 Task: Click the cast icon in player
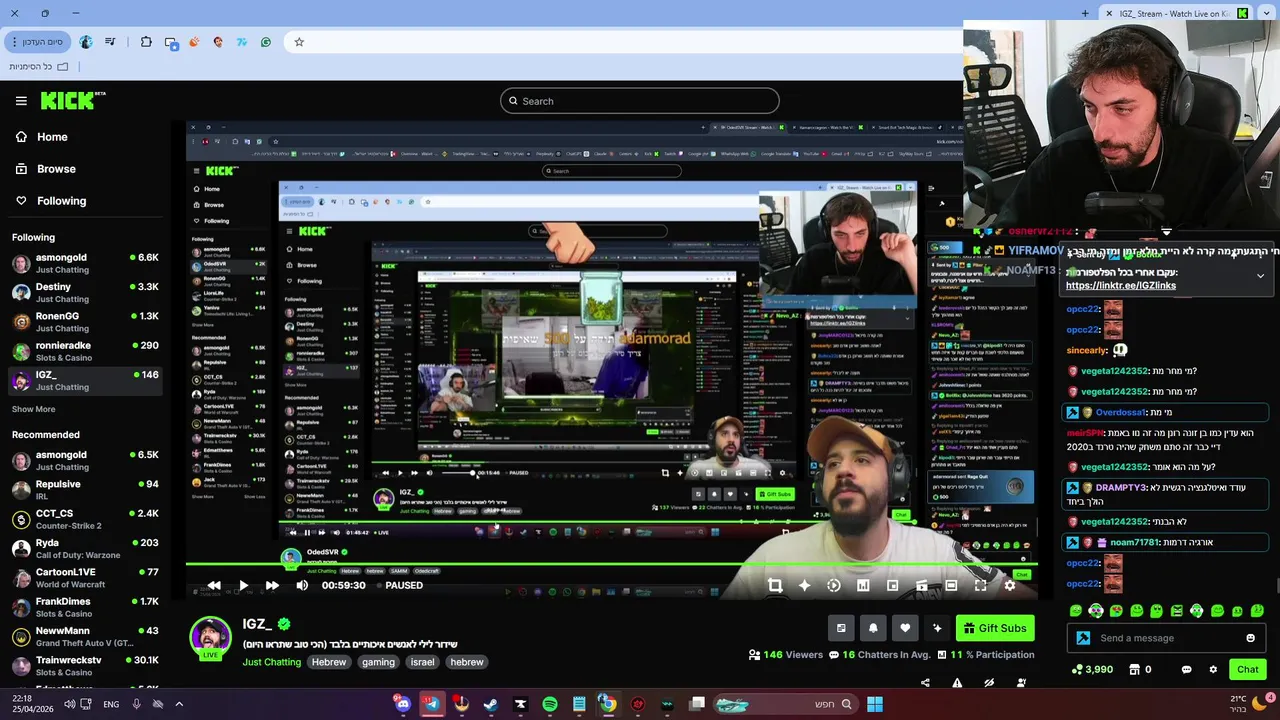point(922,586)
